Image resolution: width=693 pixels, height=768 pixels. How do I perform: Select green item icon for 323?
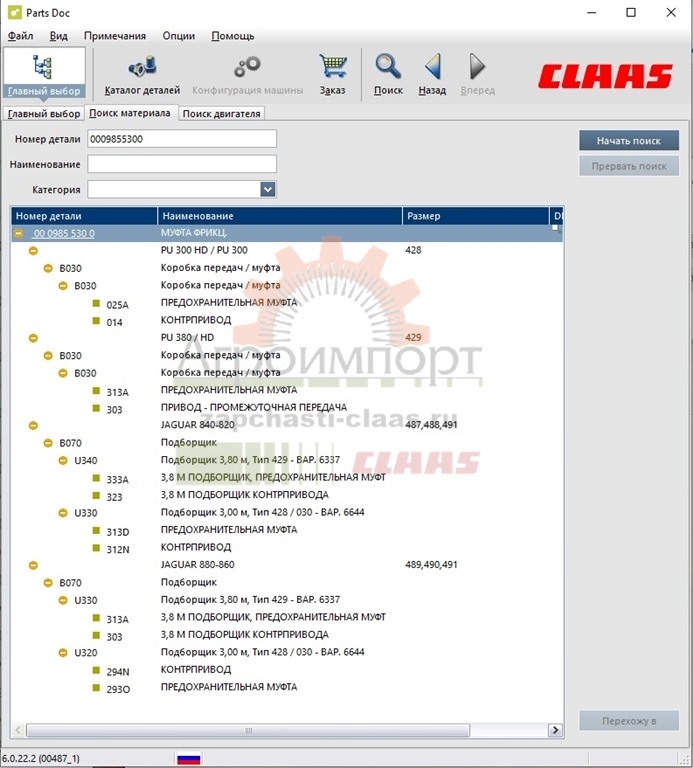click(96, 496)
